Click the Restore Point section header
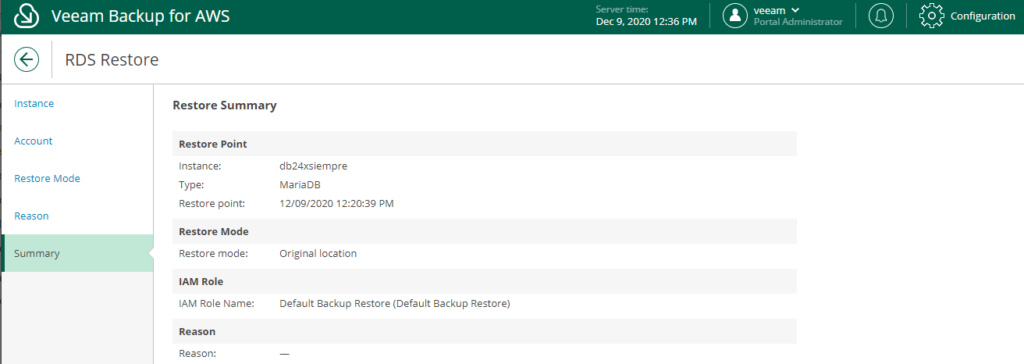 point(484,144)
